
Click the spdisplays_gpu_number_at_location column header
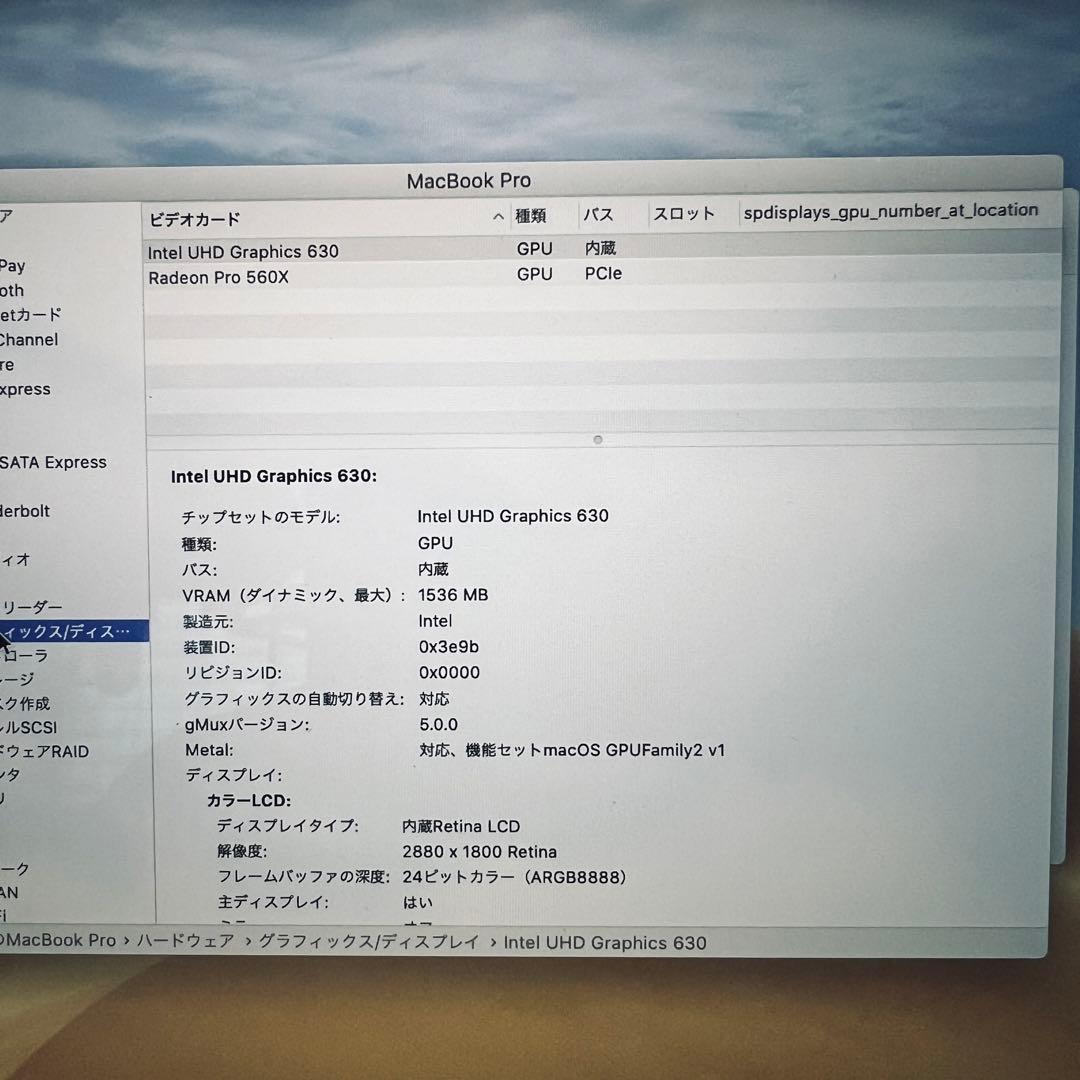point(890,210)
